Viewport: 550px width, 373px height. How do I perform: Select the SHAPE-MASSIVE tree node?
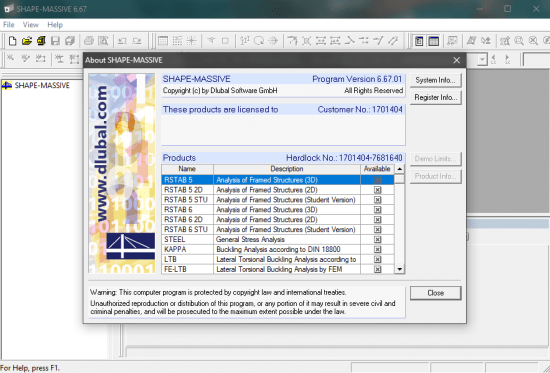pyautogui.click(x=42, y=85)
